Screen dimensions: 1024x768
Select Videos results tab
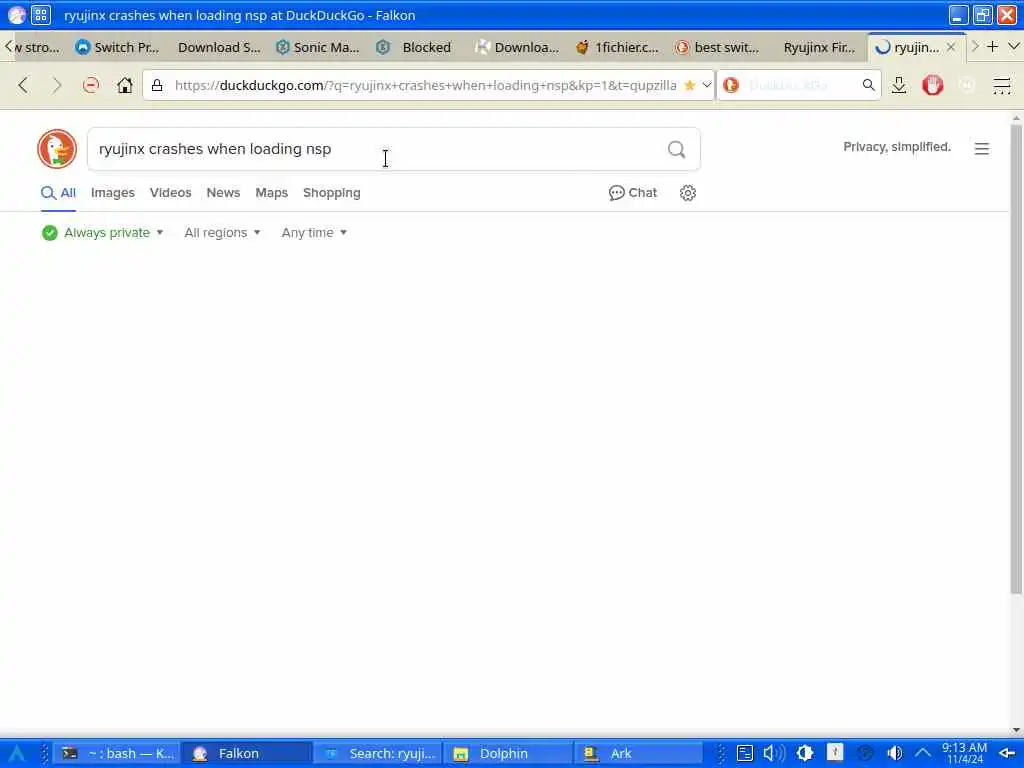click(170, 193)
